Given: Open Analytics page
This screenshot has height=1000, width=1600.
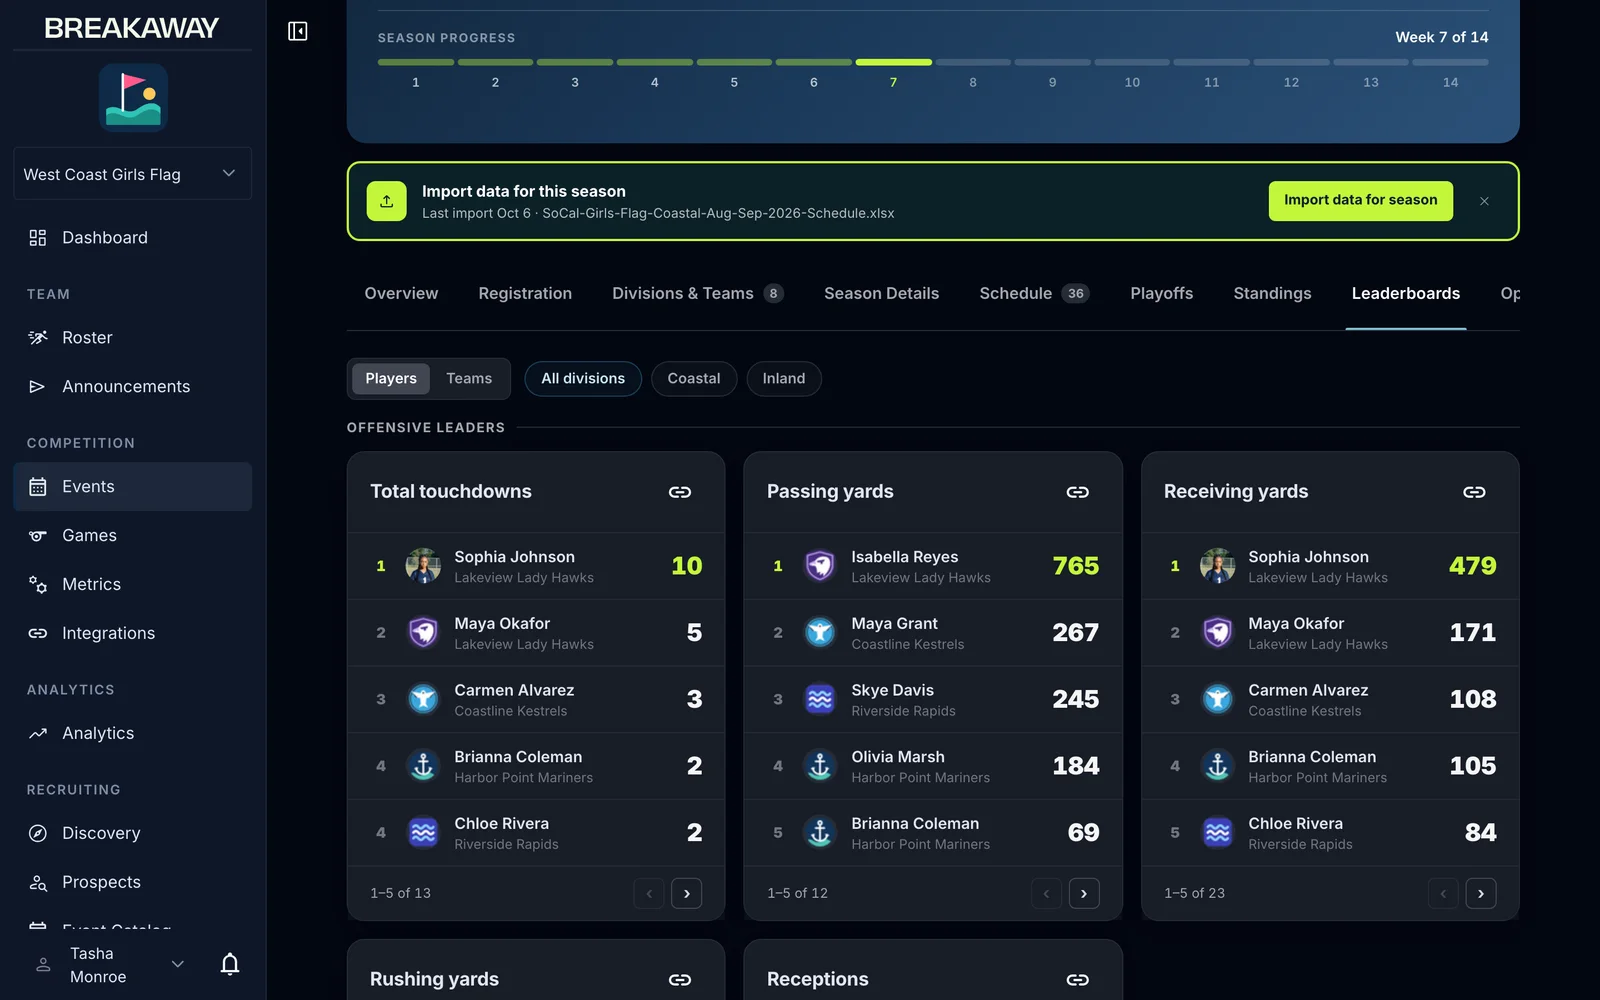Looking at the screenshot, I should click(133, 733).
